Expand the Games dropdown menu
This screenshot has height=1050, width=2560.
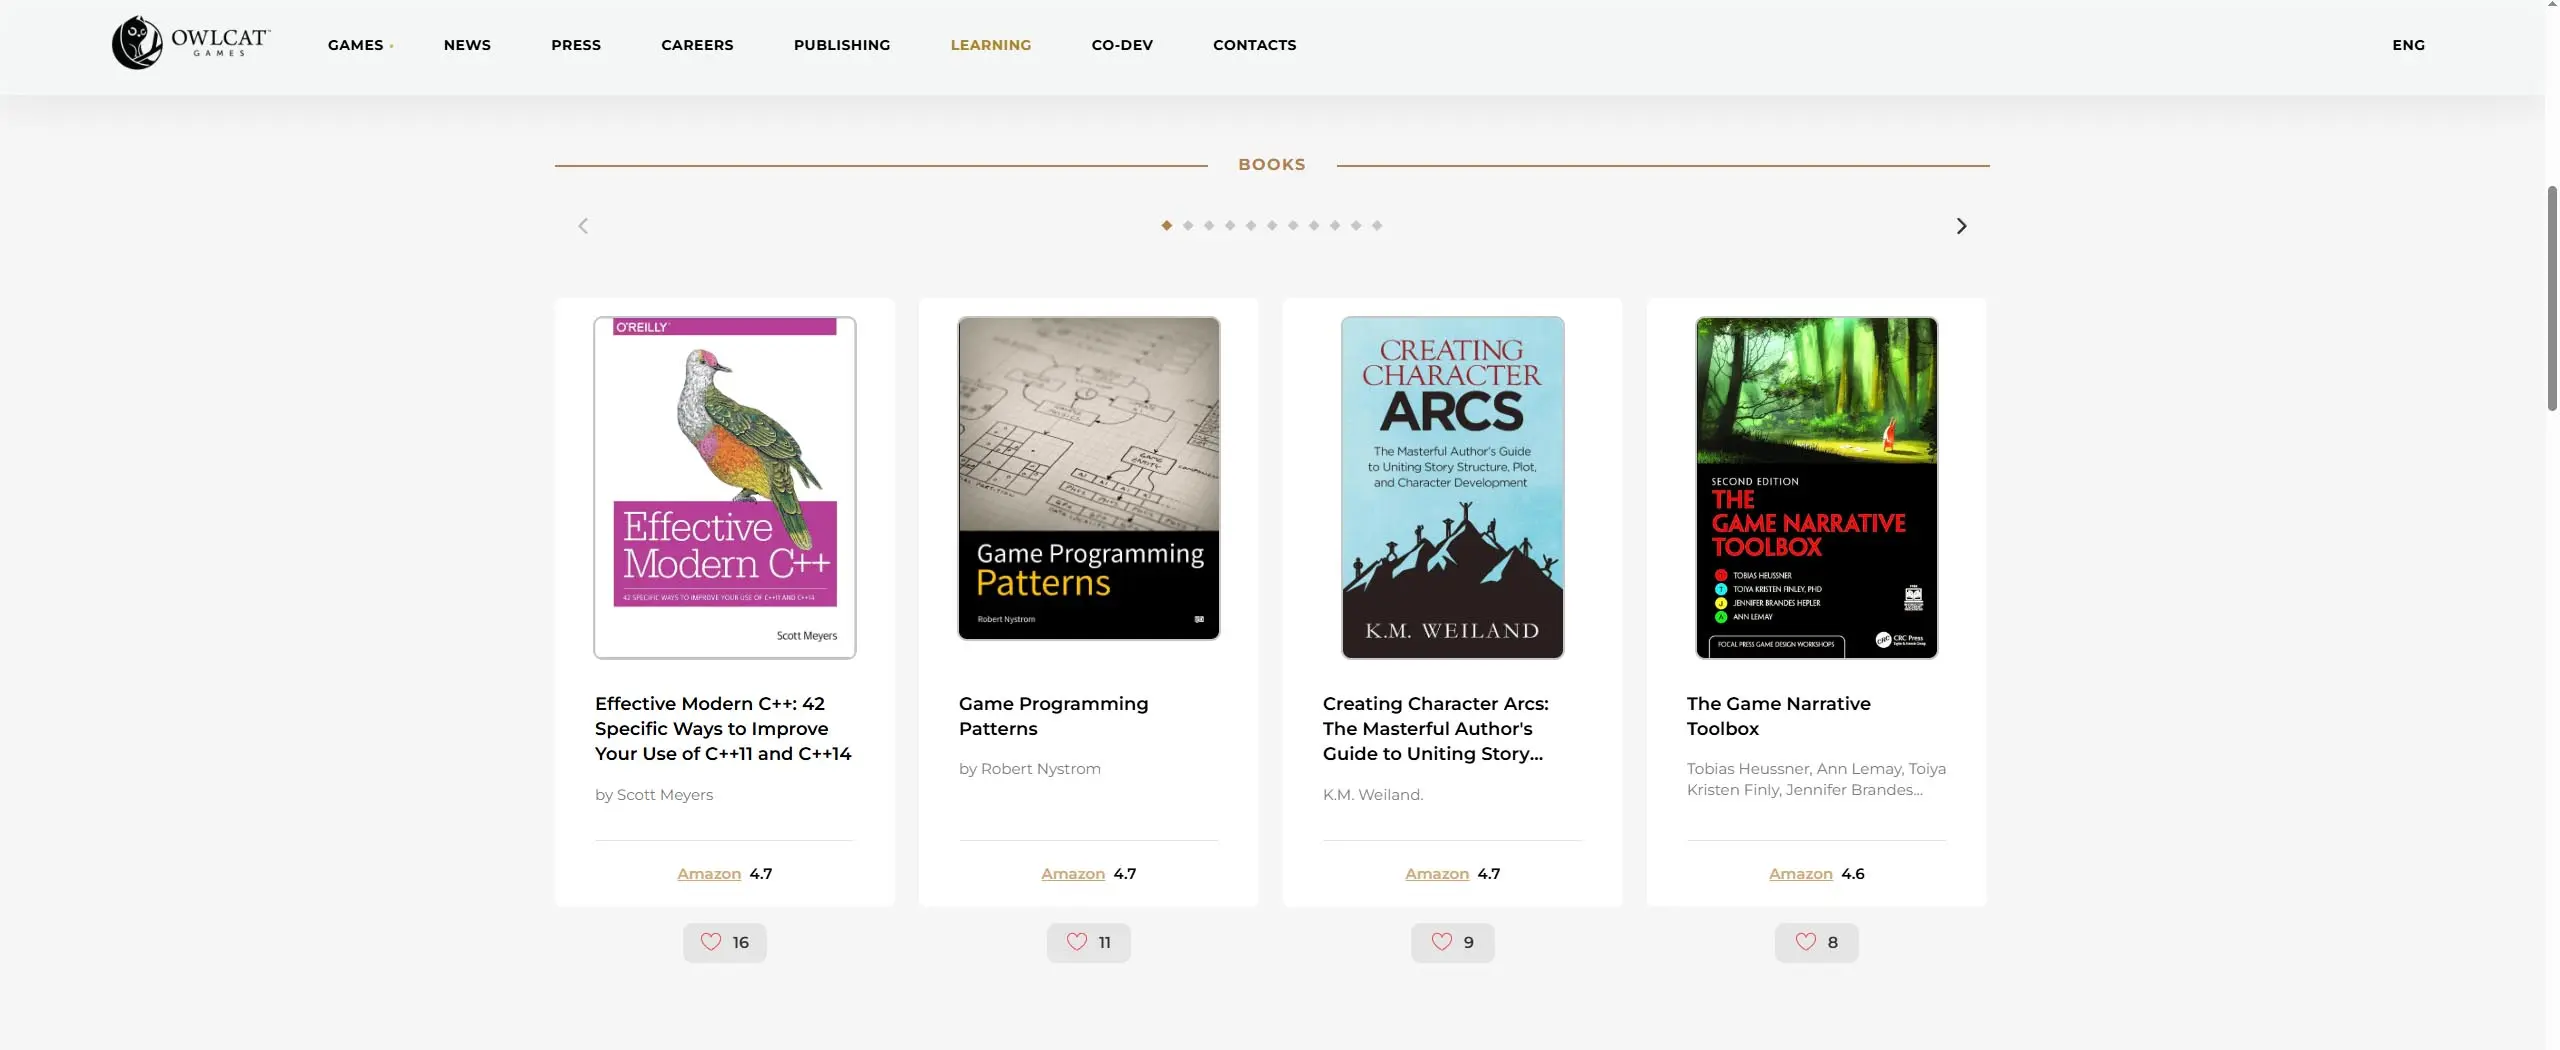359,45
